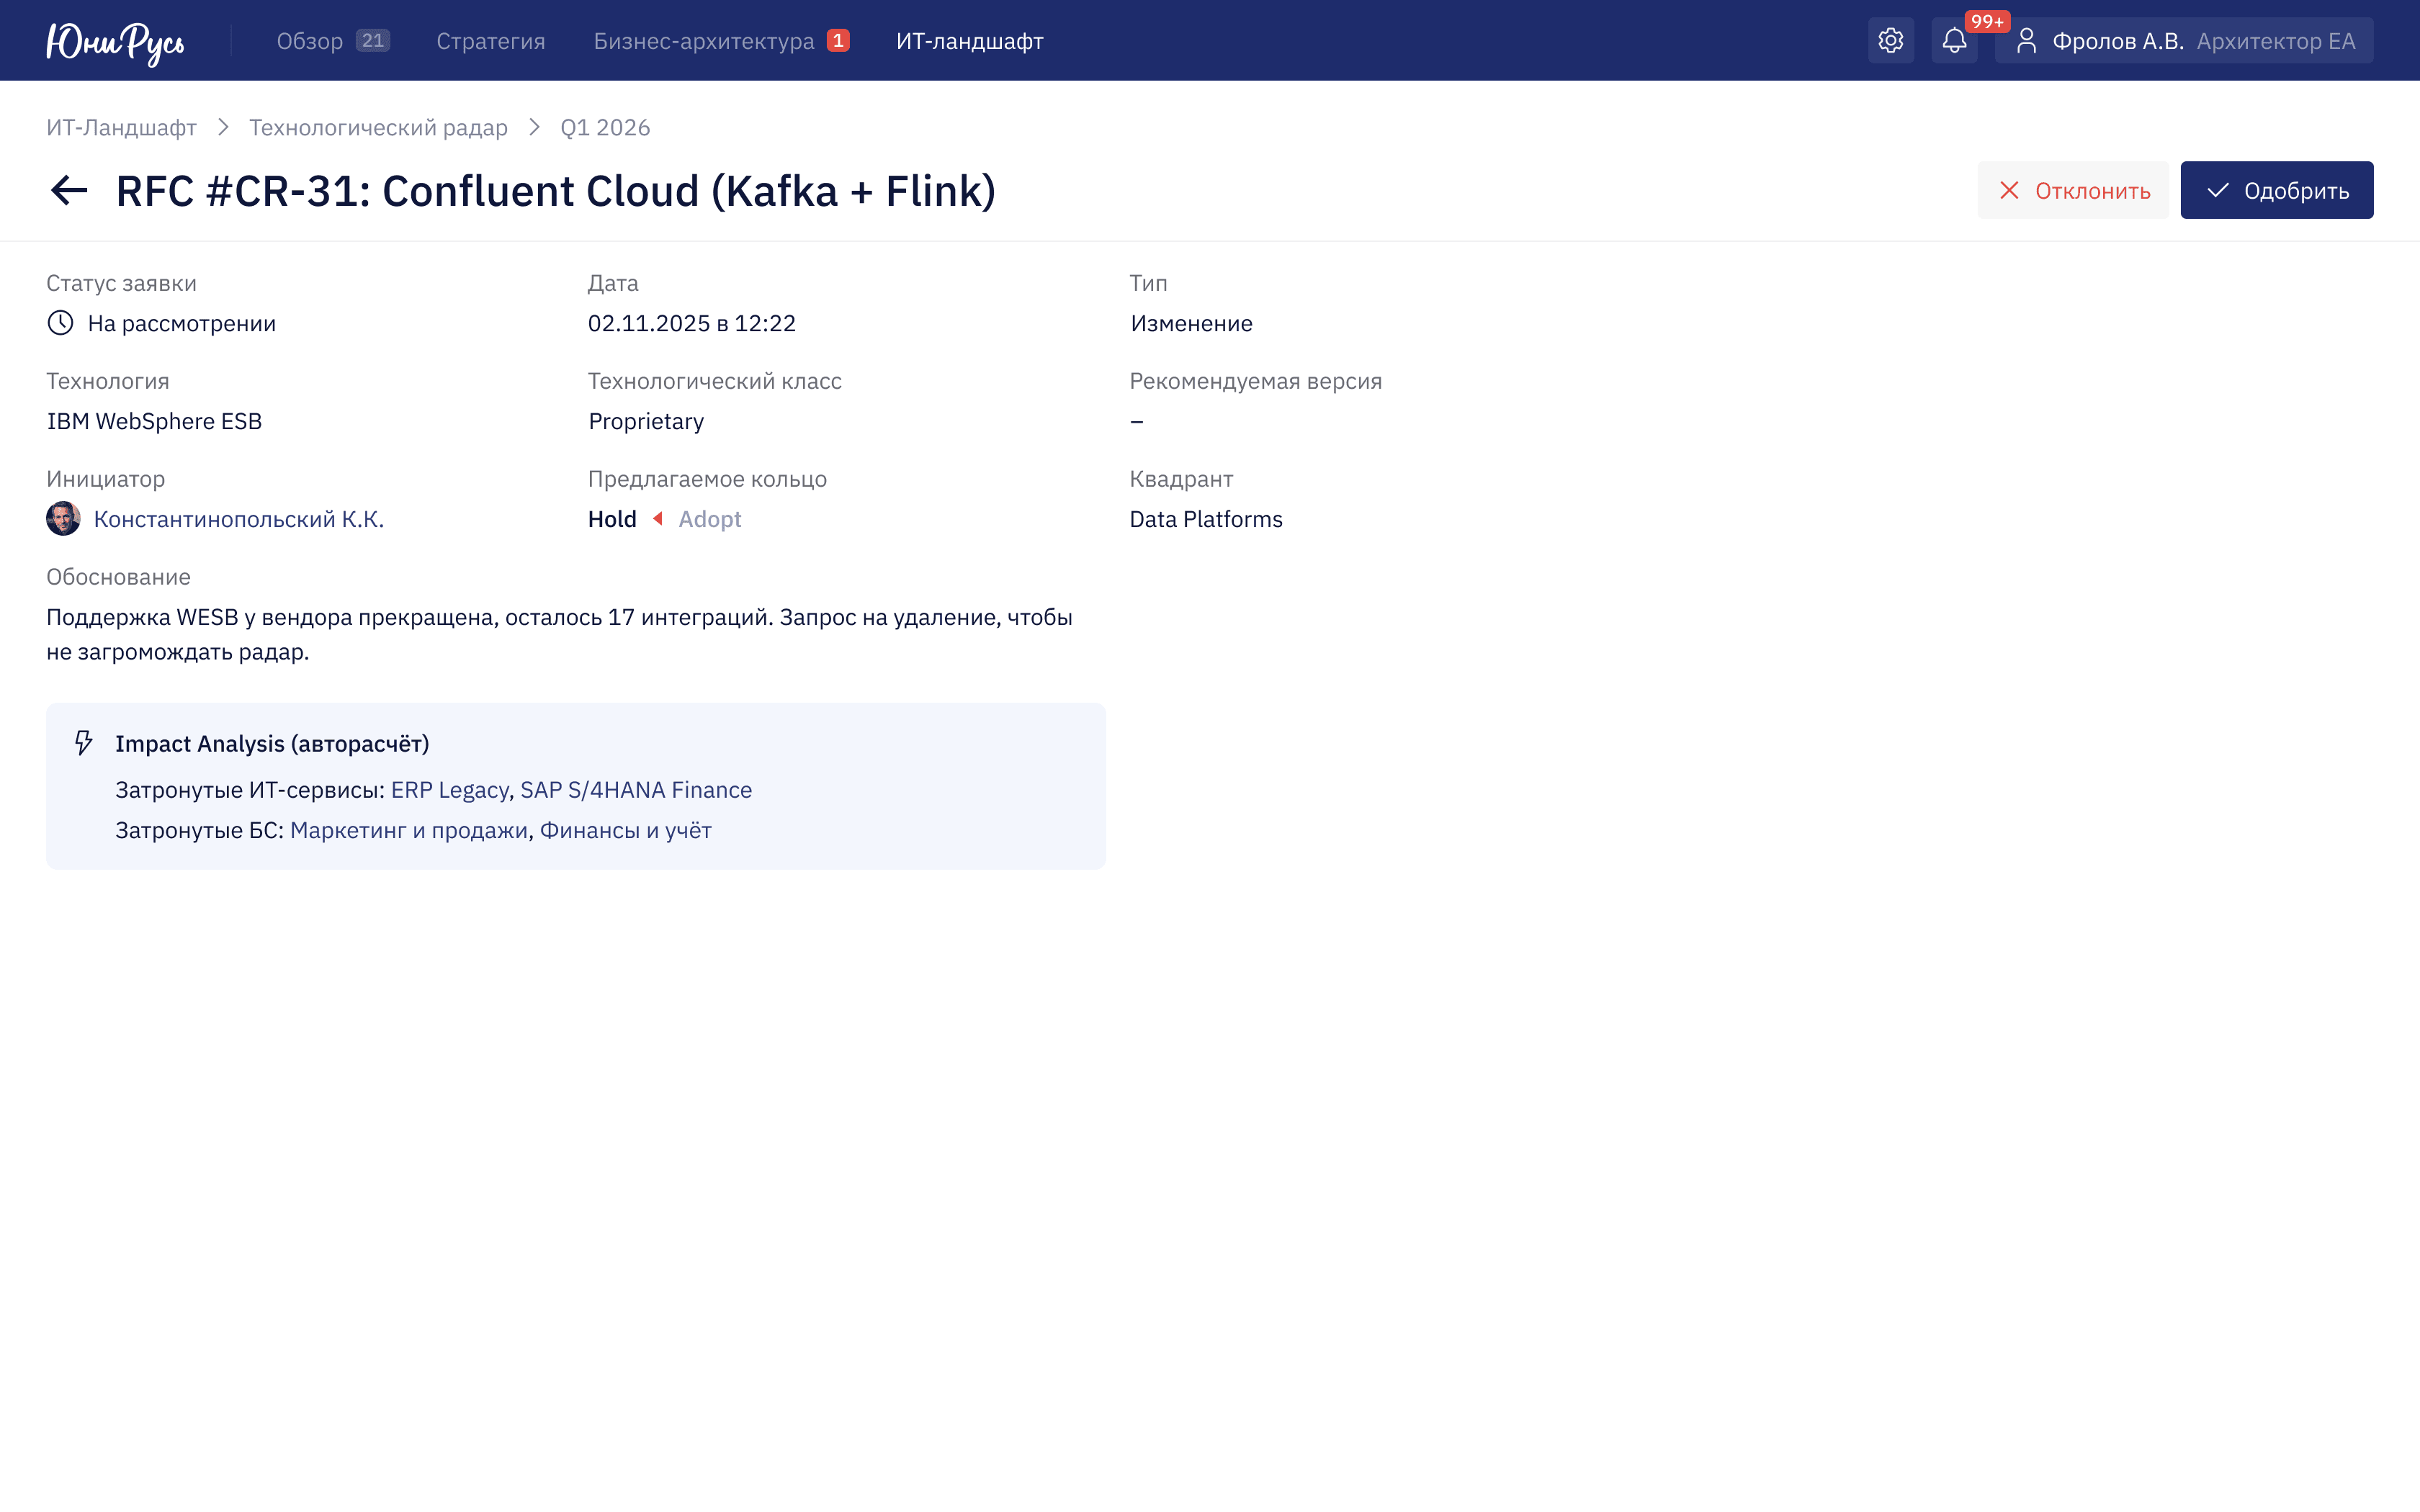Click the previous ring Adopt
2420x1512 pixels.
click(x=710, y=519)
